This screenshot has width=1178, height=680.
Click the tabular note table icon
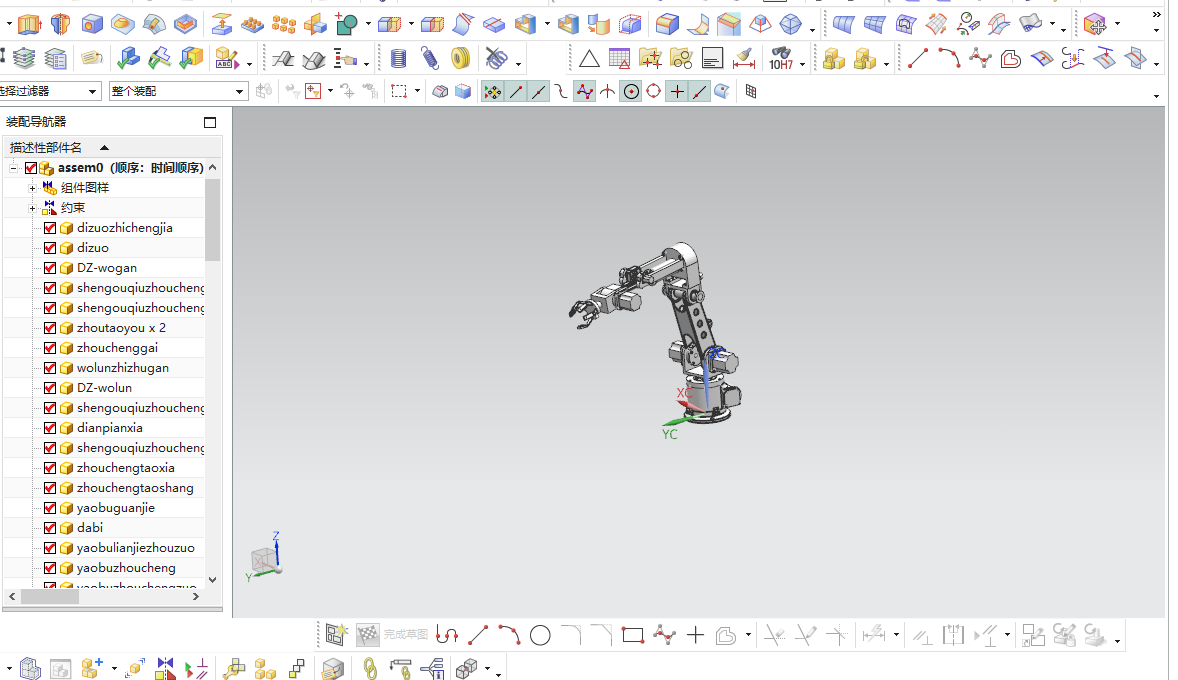tap(620, 58)
